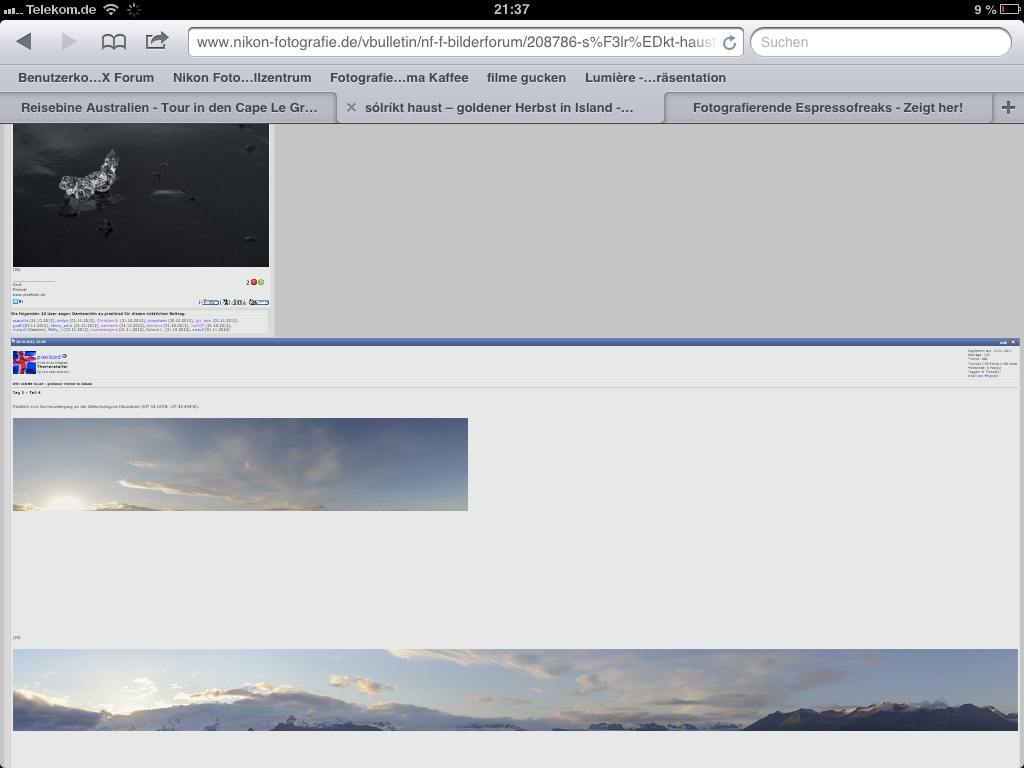The height and width of the screenshot is (768, 1024).
Task: Add a new tab with plus button
Action: (x=1008, y=108)
